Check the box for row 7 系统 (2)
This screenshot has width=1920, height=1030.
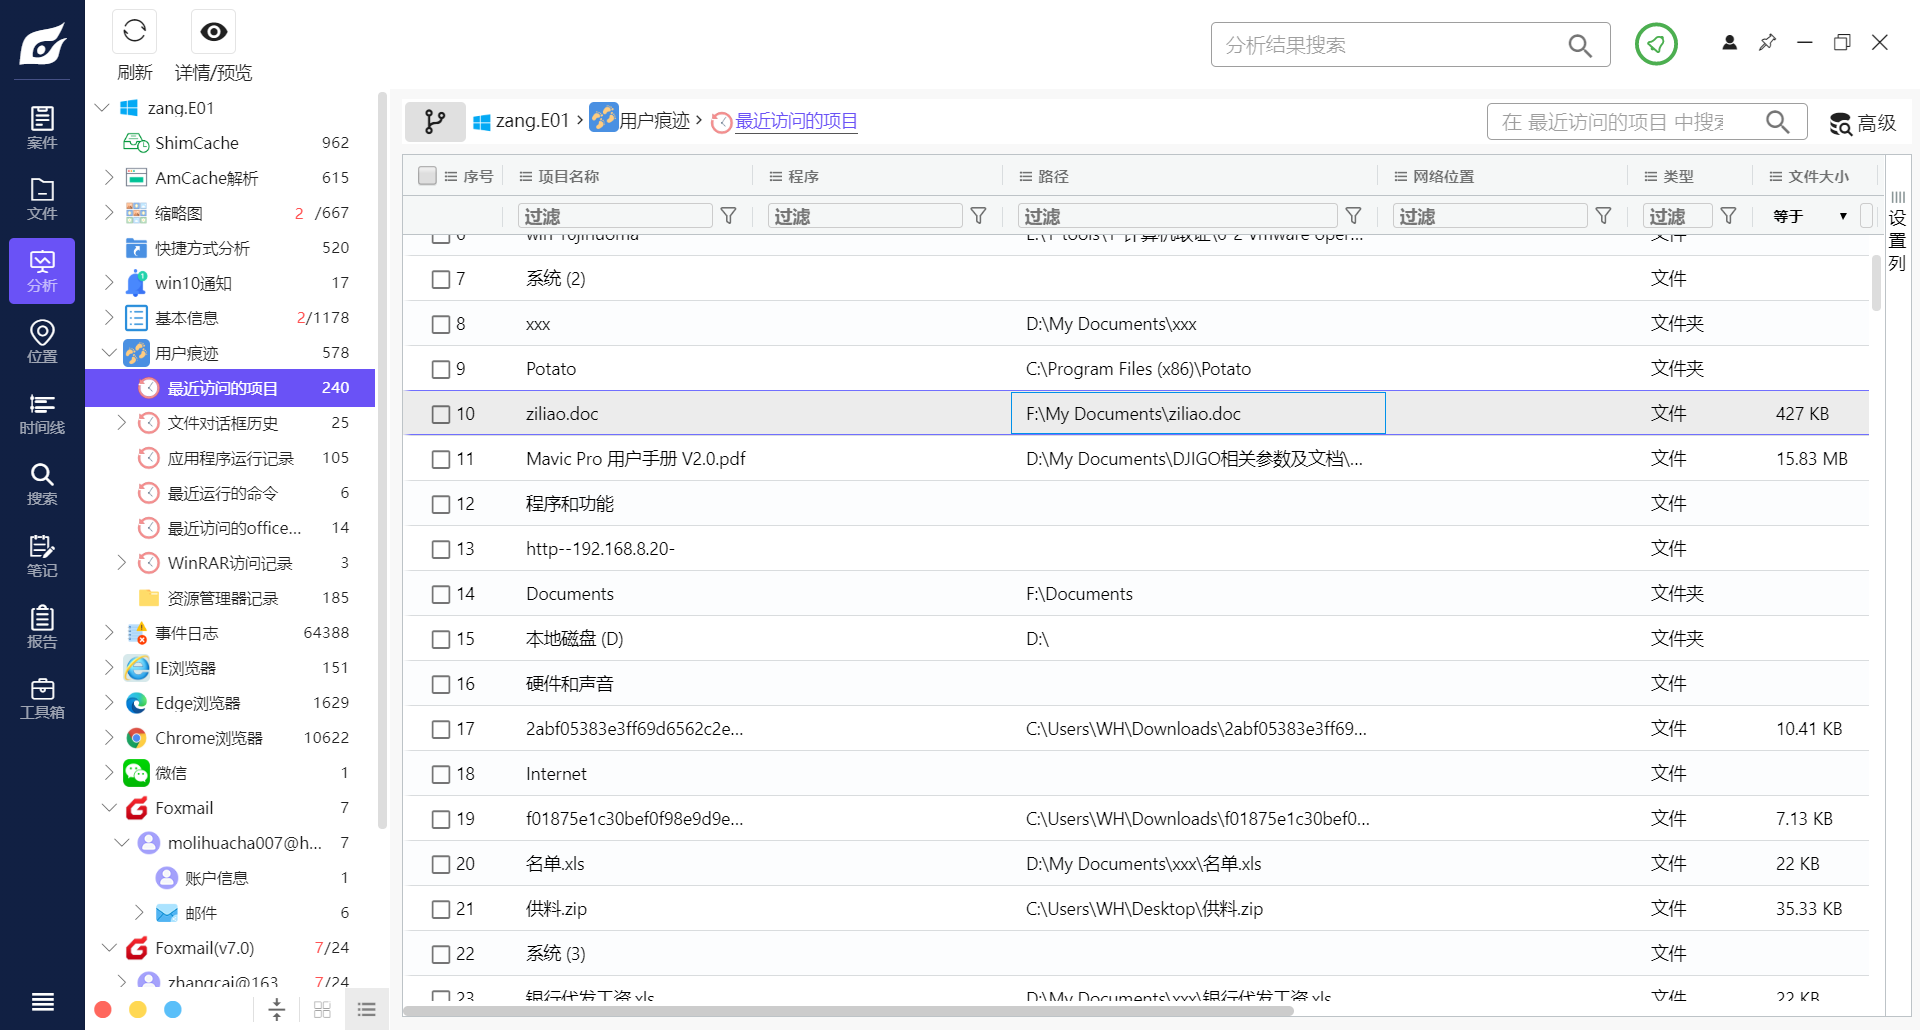[441, 279]
